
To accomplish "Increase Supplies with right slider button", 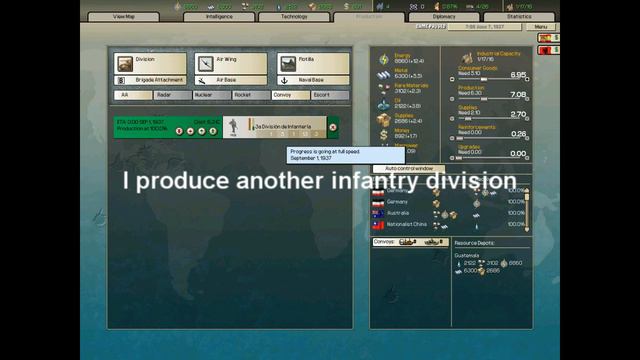I will [x=527, y=119].
